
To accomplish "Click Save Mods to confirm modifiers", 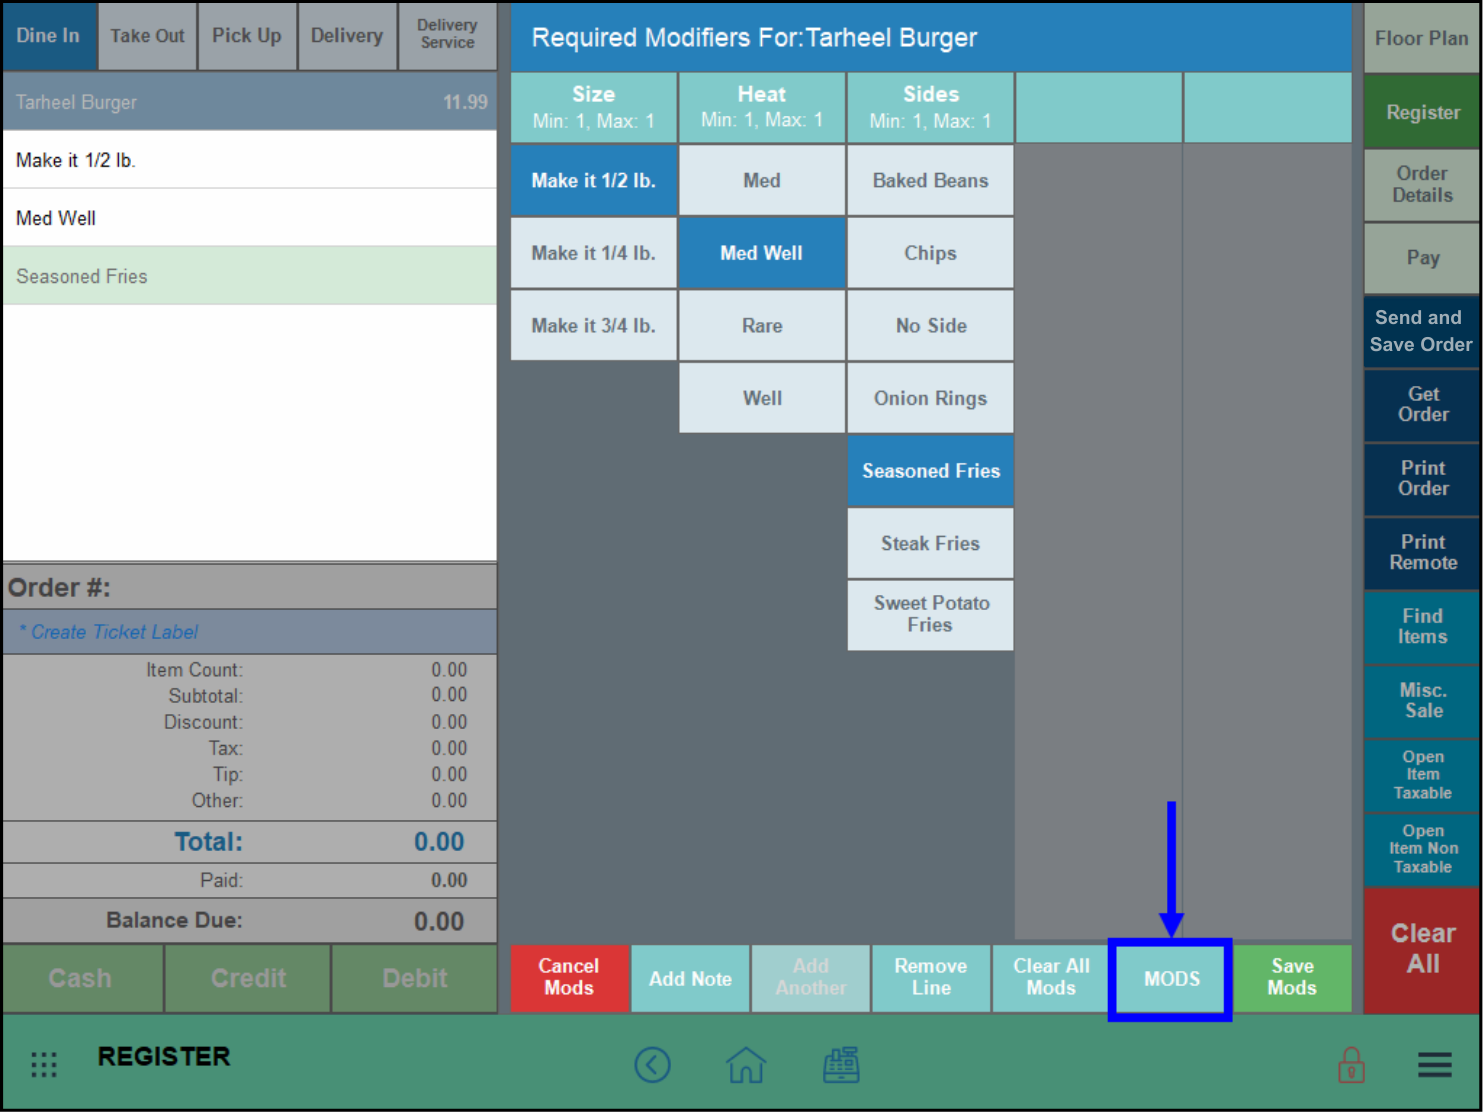I will pyautogui.click(x=1291, y=978).
